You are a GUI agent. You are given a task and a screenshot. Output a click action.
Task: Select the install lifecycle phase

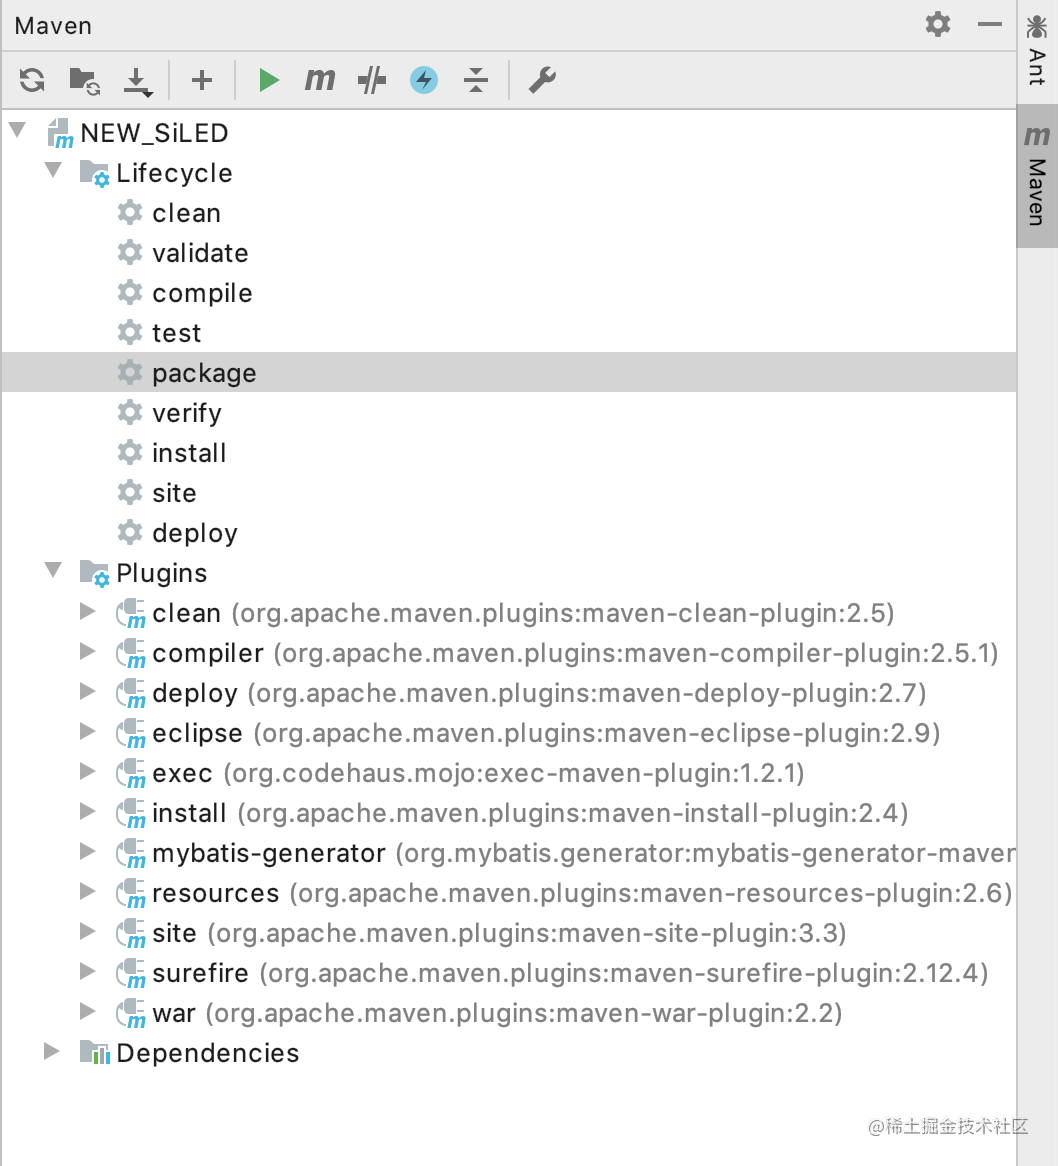click(189, 453)
